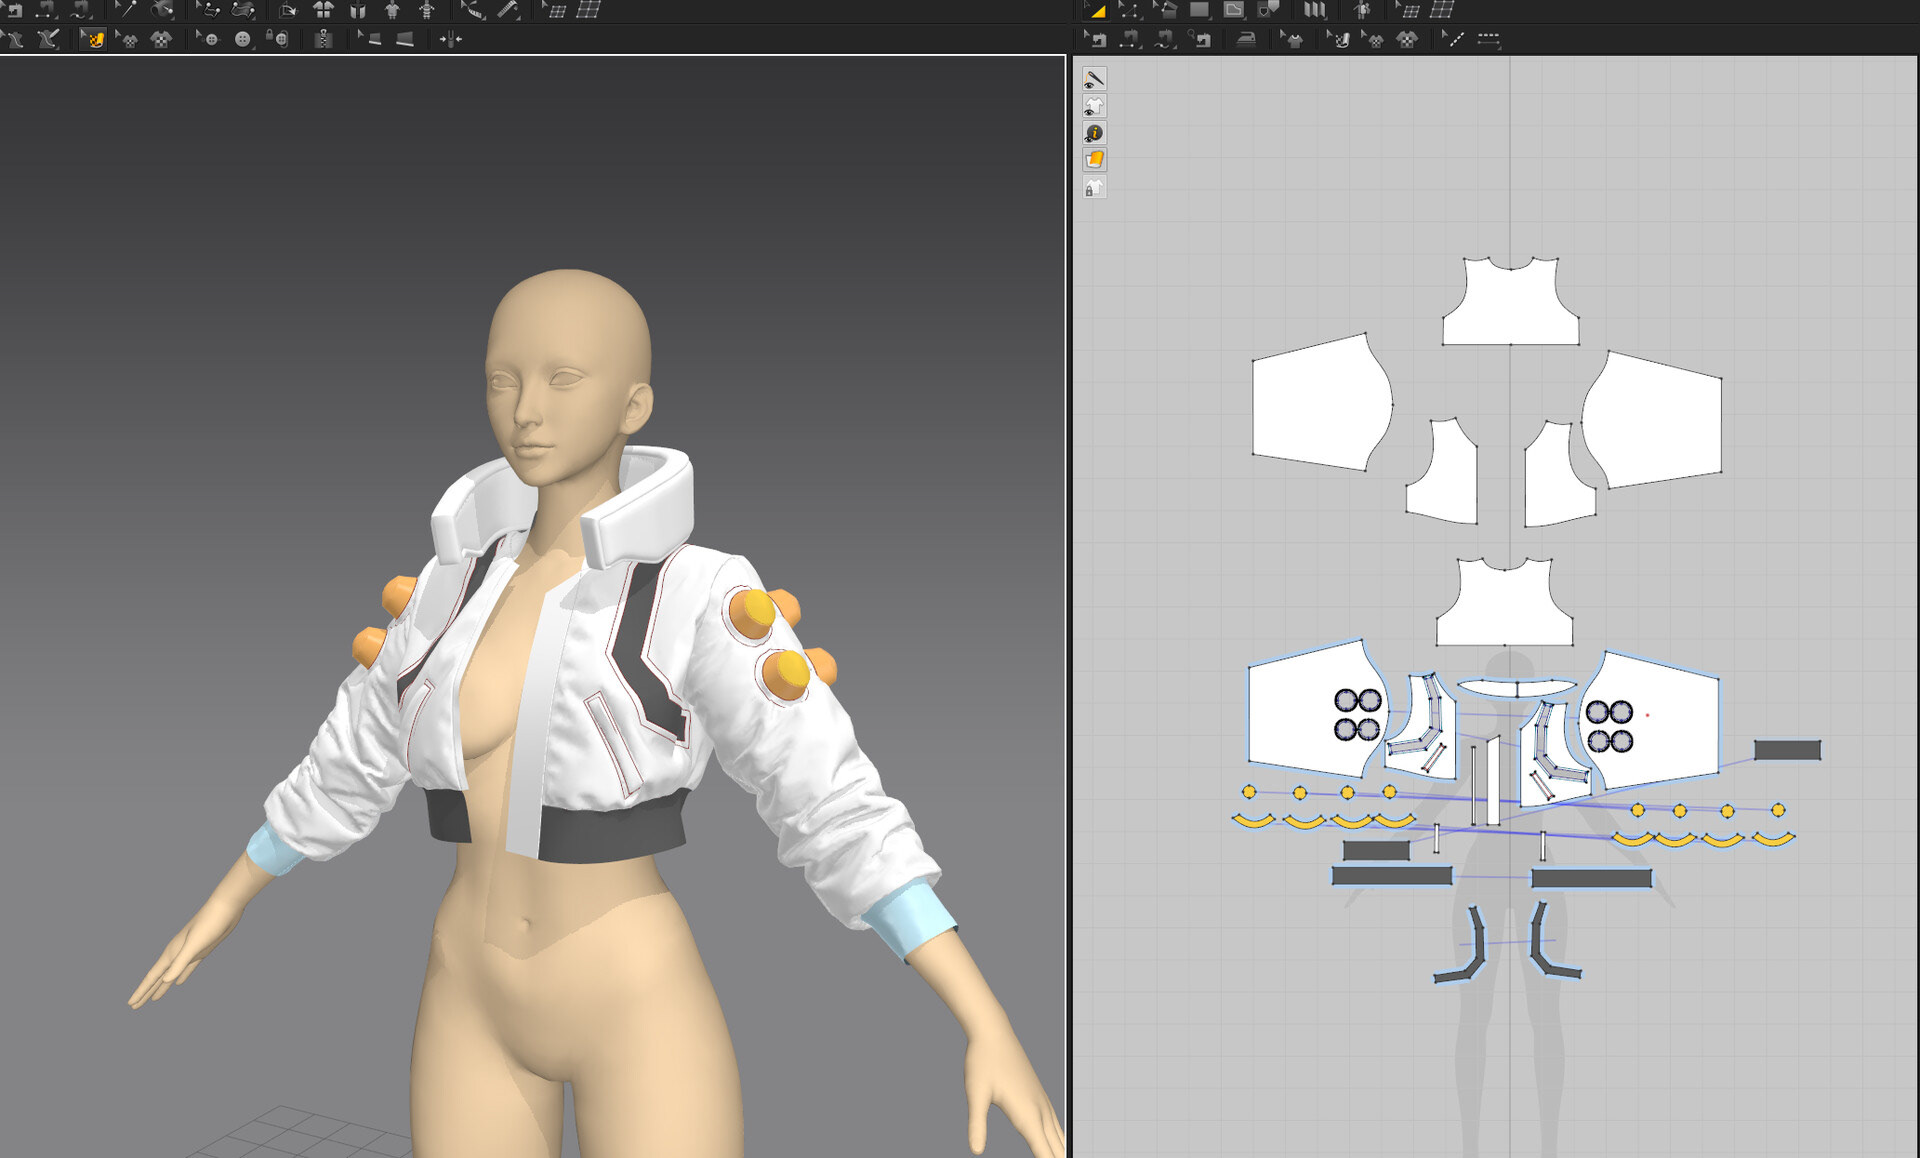Activate the highlighted texture edit tool
Image resolution: width=1920 pixels, height=1158 pixels.
point(93,39)
